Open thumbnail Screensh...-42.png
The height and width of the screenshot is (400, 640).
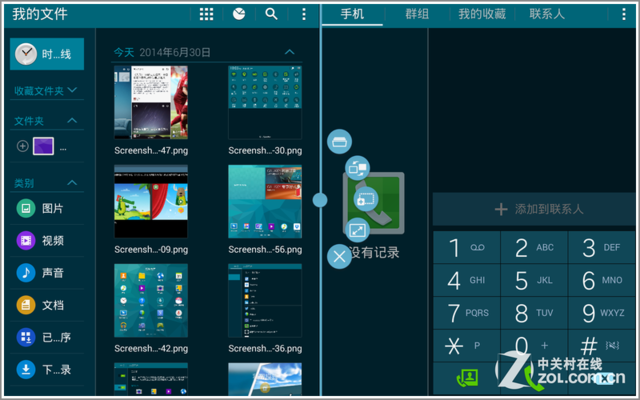pyautogui.click(x=151, y=300)
